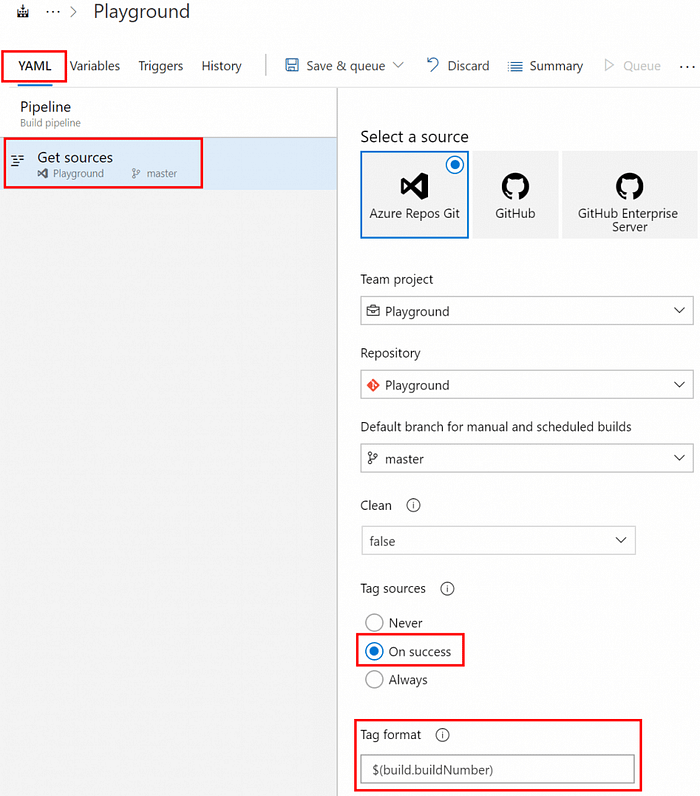This screenshot has height=796, width=700.
Task: Click the master branch icon under Get sources
Action: 136,174
